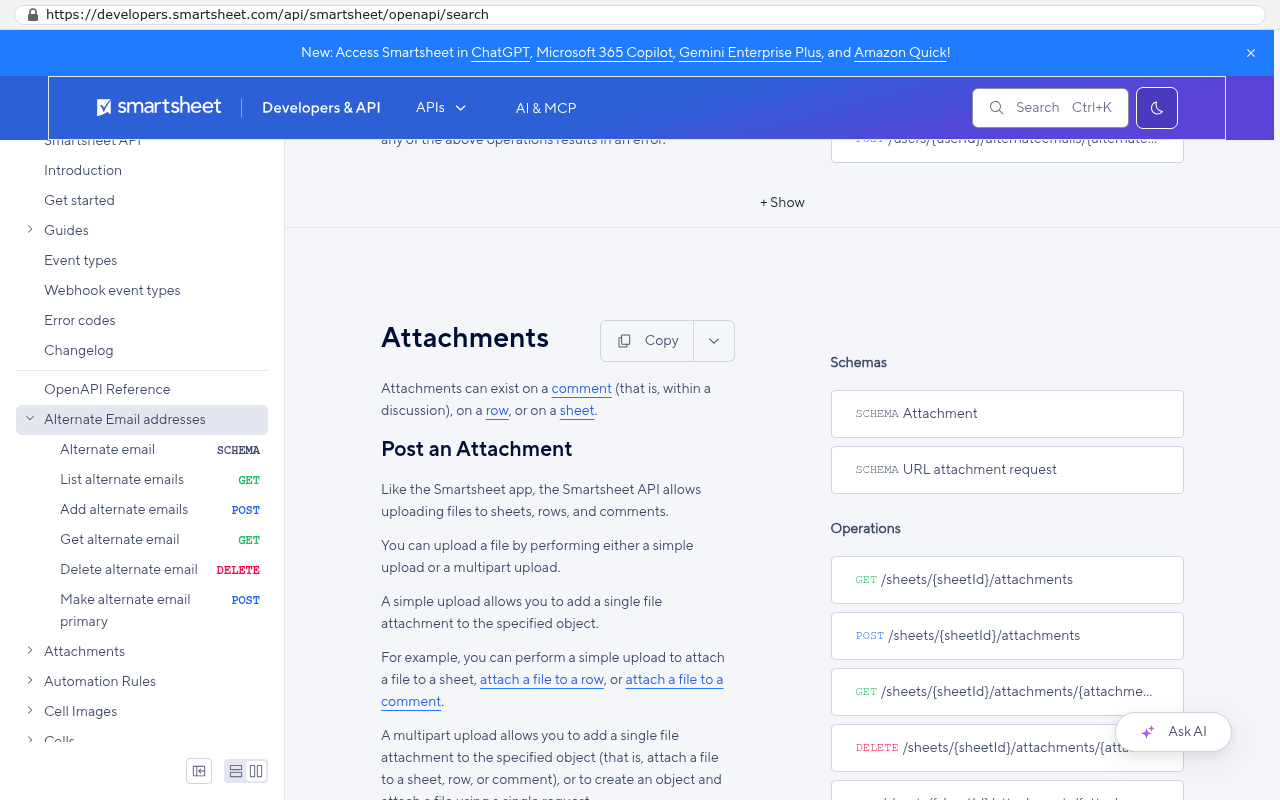Open the Ask AI assistant button
Viewport: 1280px width, 800px height.
click(1173, 732)
